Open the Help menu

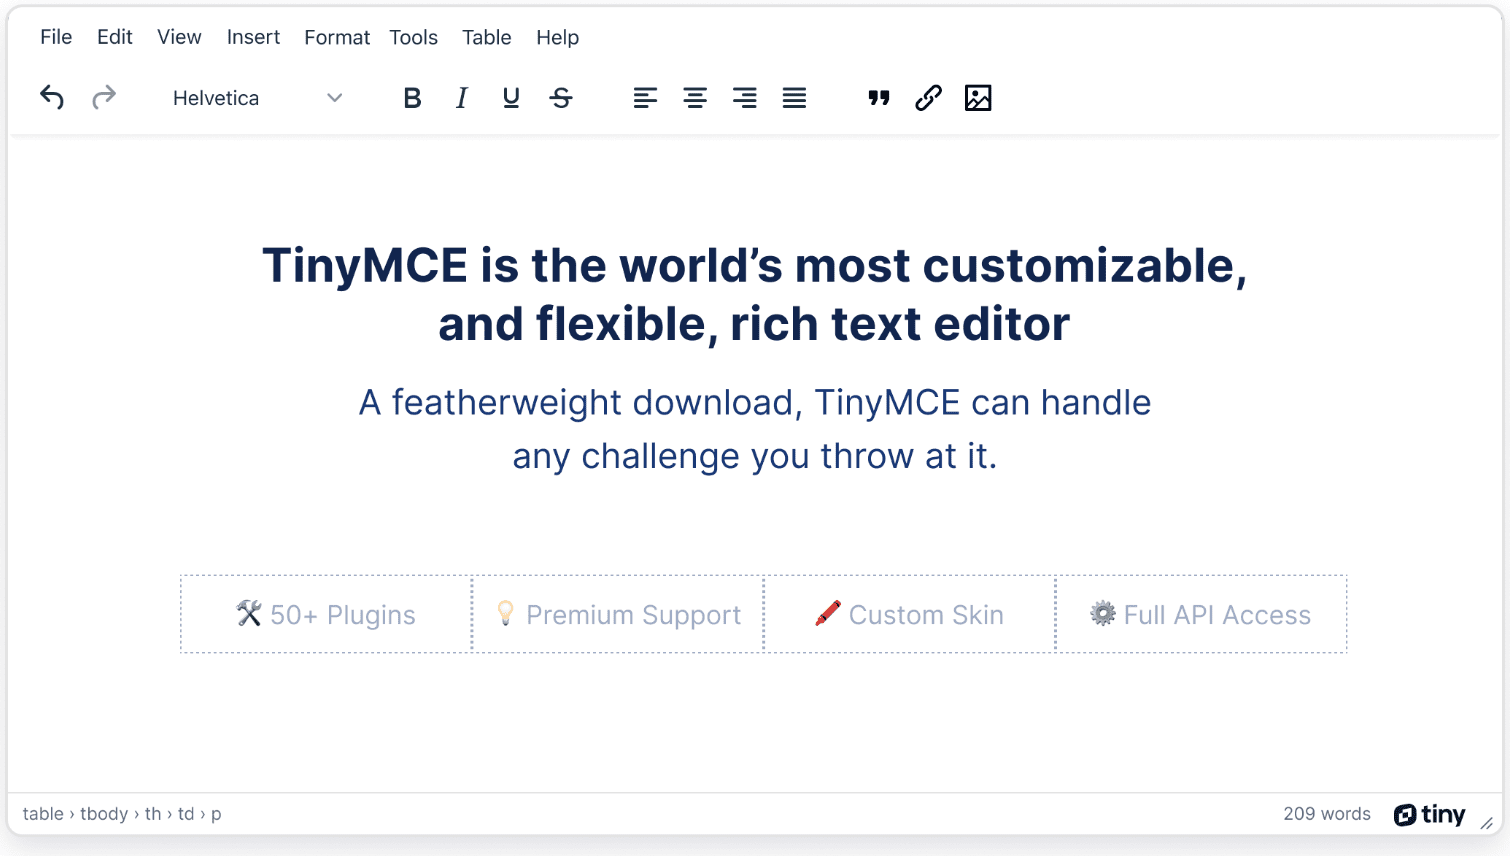tap(558, 37)
